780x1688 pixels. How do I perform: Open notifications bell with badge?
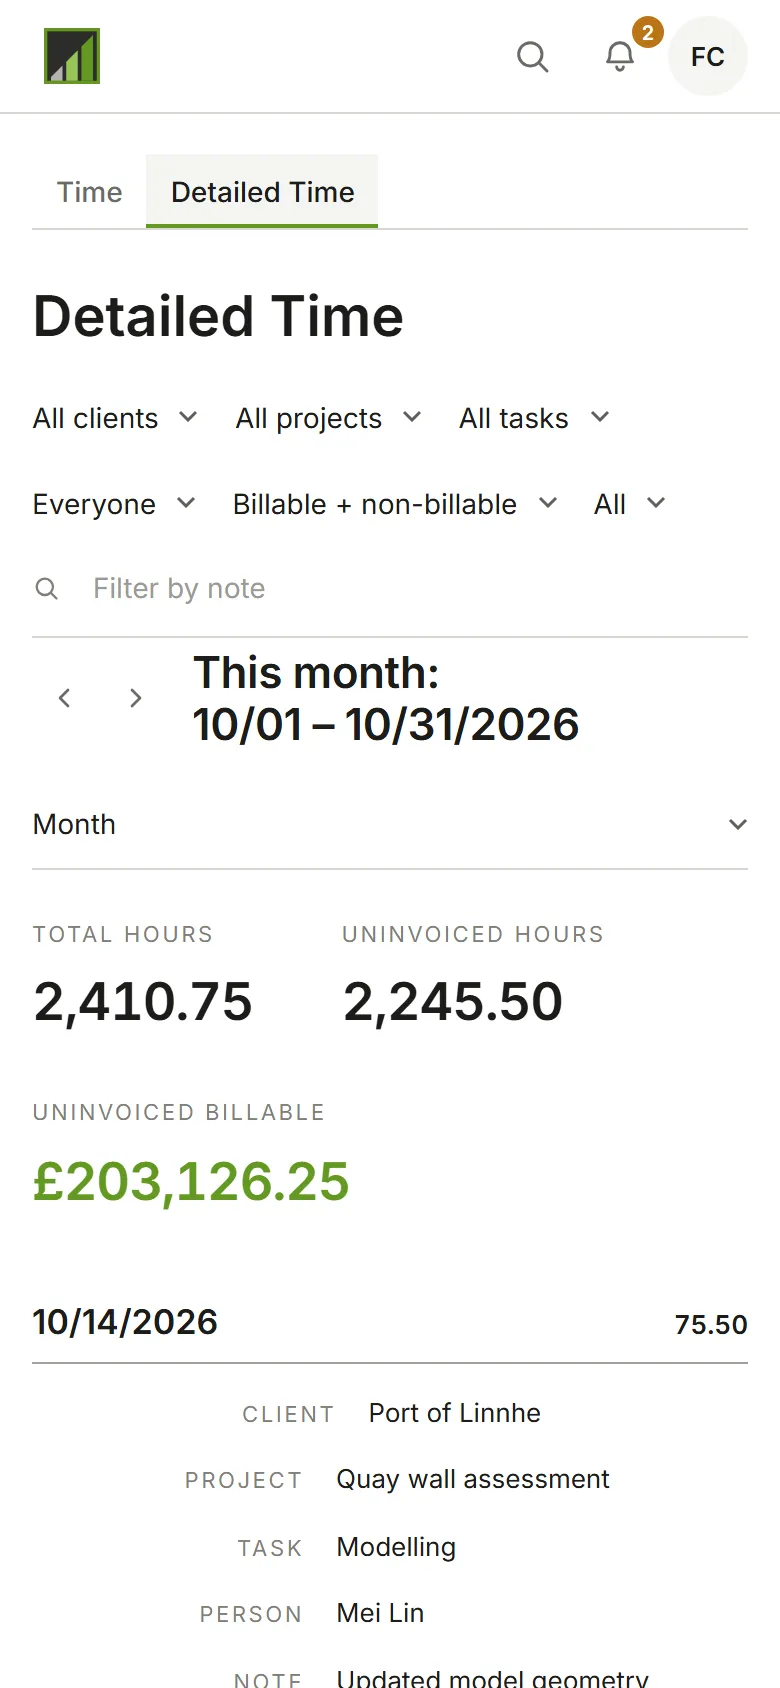(621, 57)
